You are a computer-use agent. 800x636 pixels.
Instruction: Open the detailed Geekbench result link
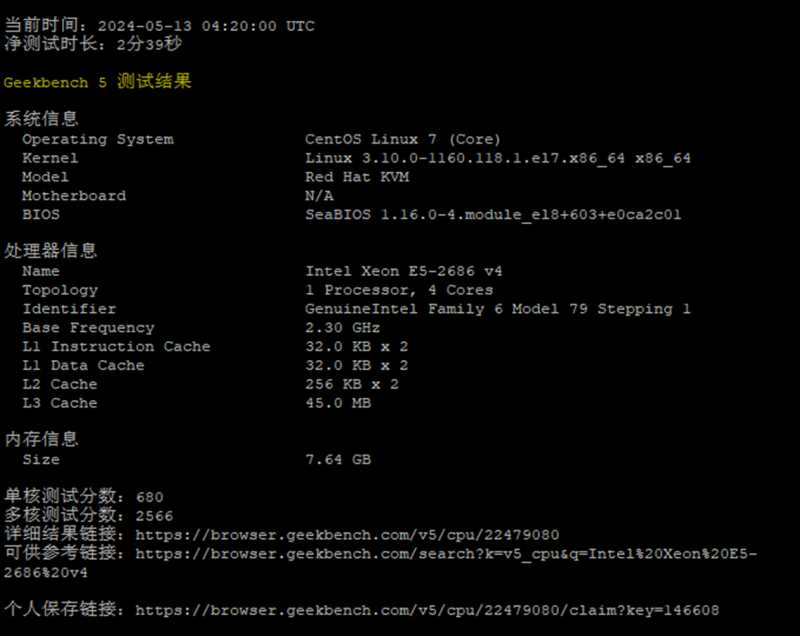point(347,535)
